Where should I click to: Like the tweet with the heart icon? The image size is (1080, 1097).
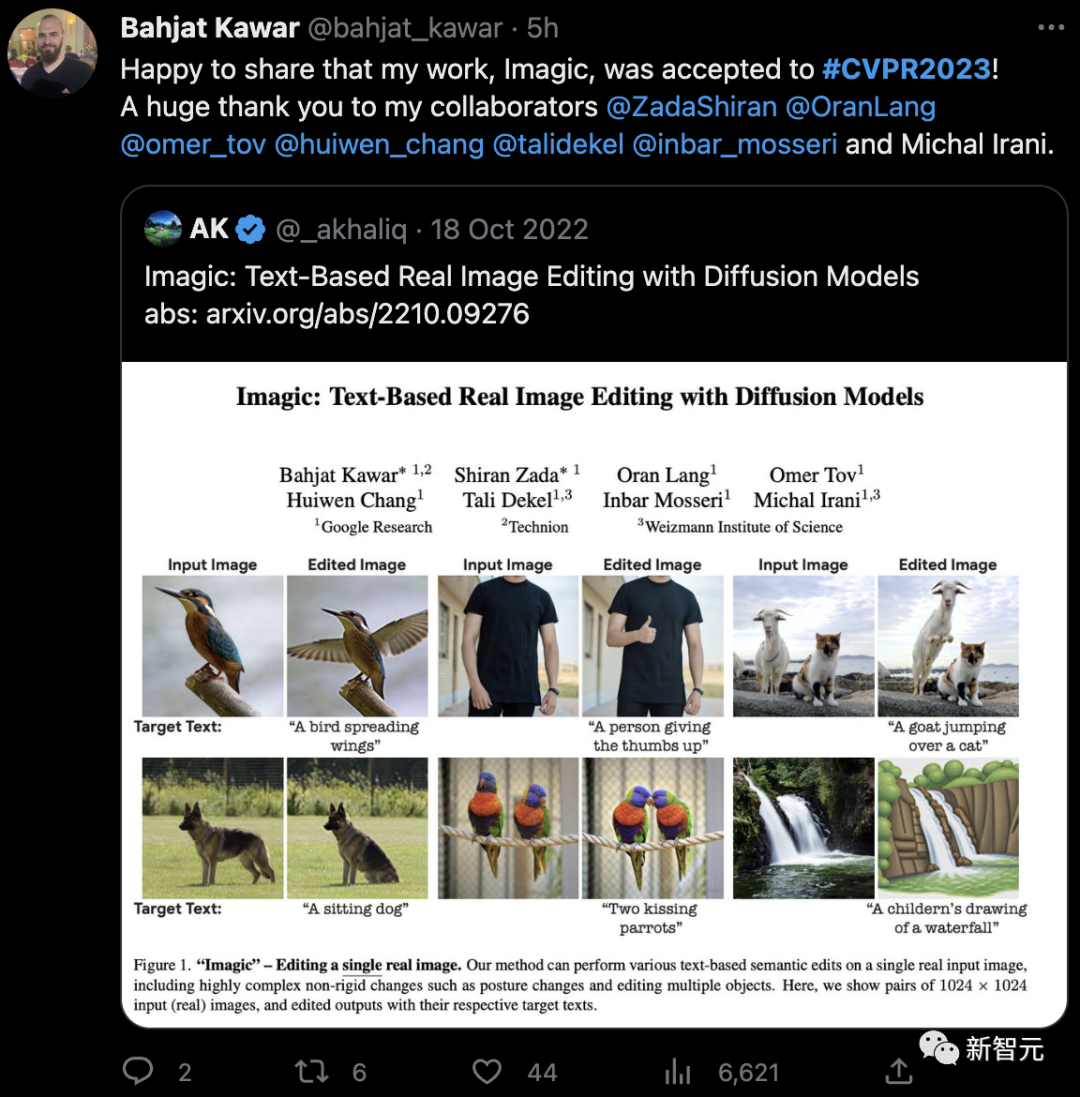click(487, 1072)
